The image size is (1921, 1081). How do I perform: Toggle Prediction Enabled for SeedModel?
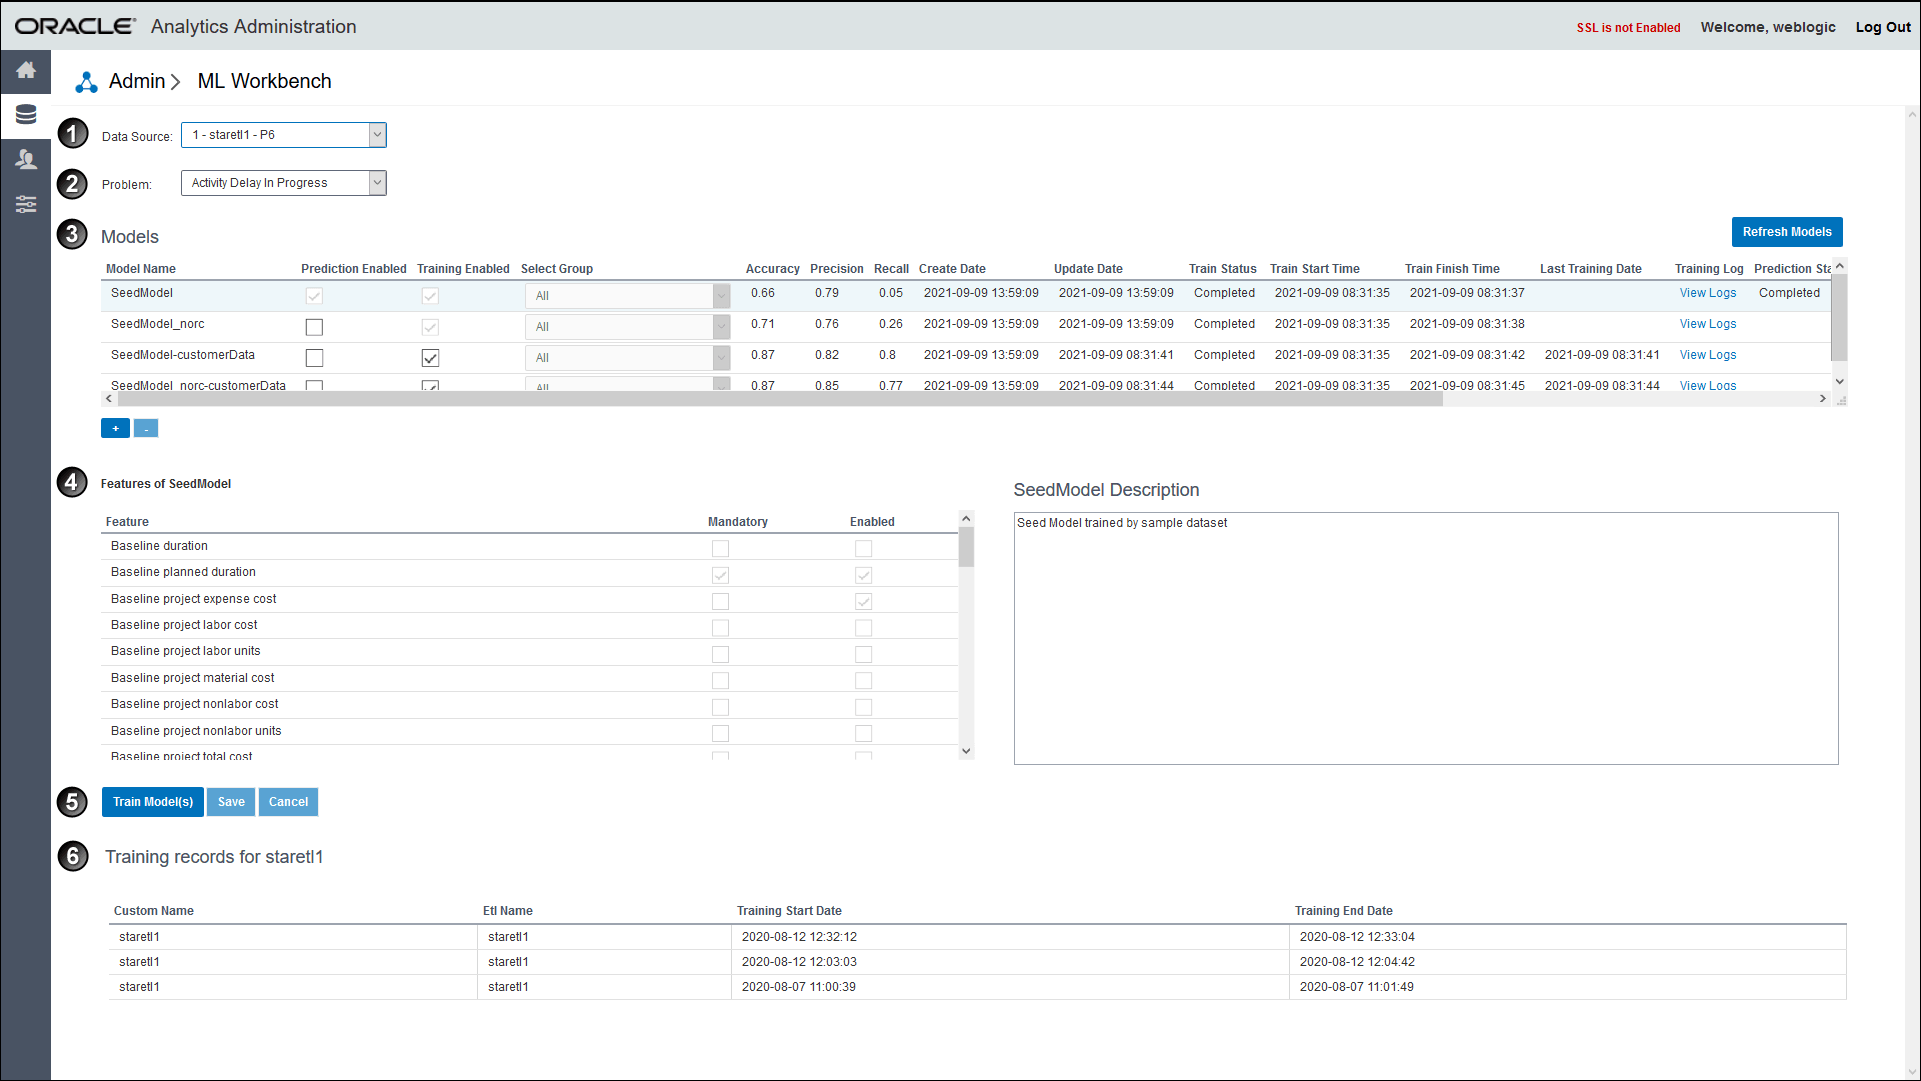click(314, 296)
